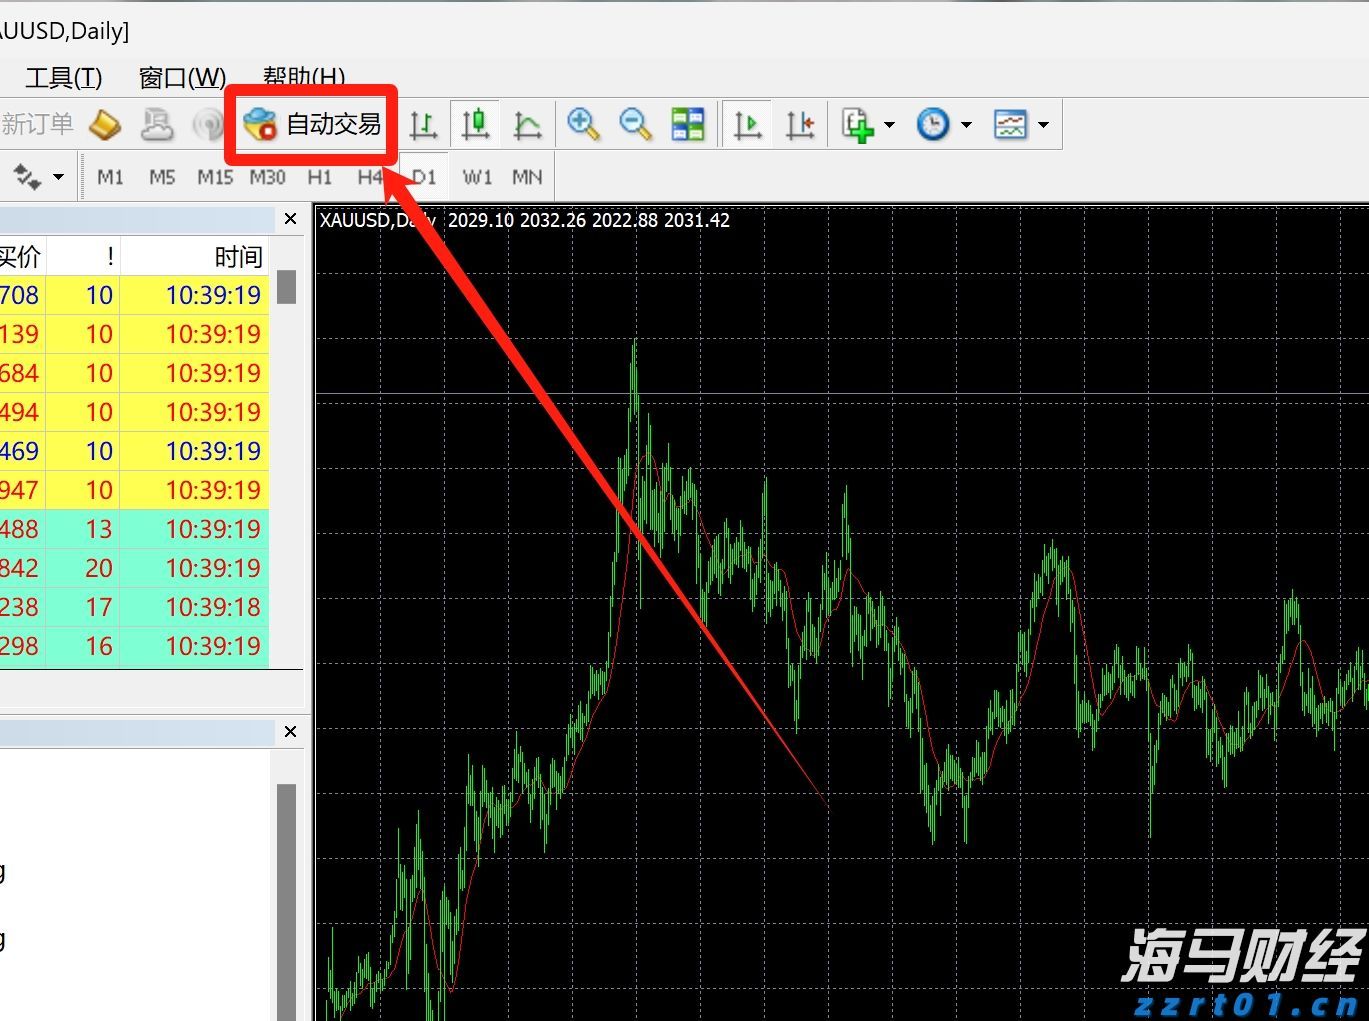
Task: Display the chart as bars
Action: 424,124
